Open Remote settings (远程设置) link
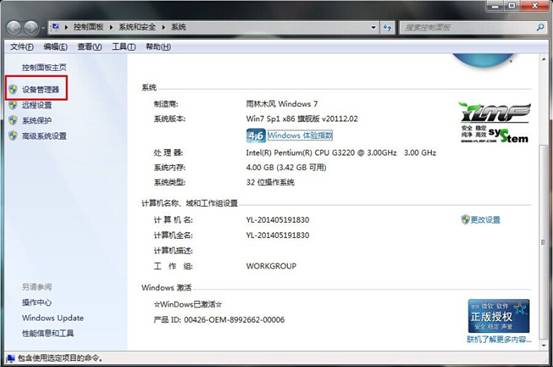This screenshot has width=553, height=367. point(37,105)
